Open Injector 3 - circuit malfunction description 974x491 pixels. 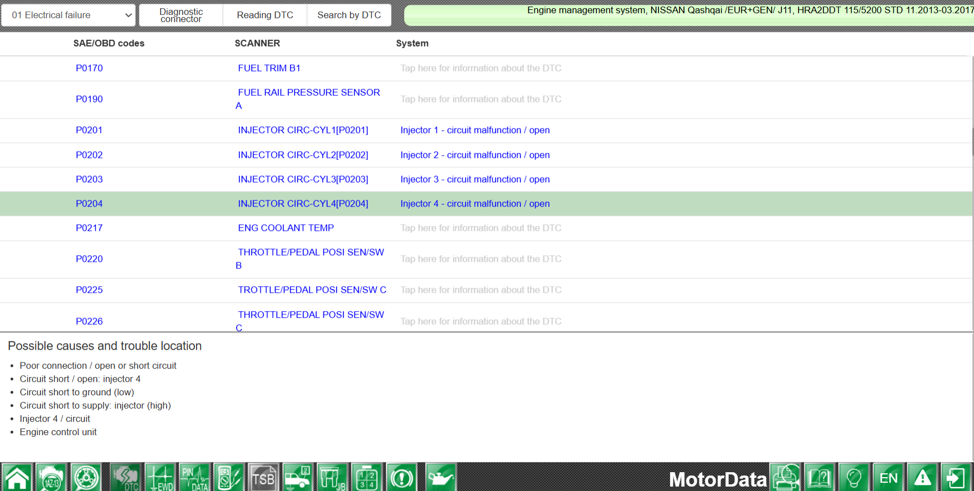[x=475, y=180]
